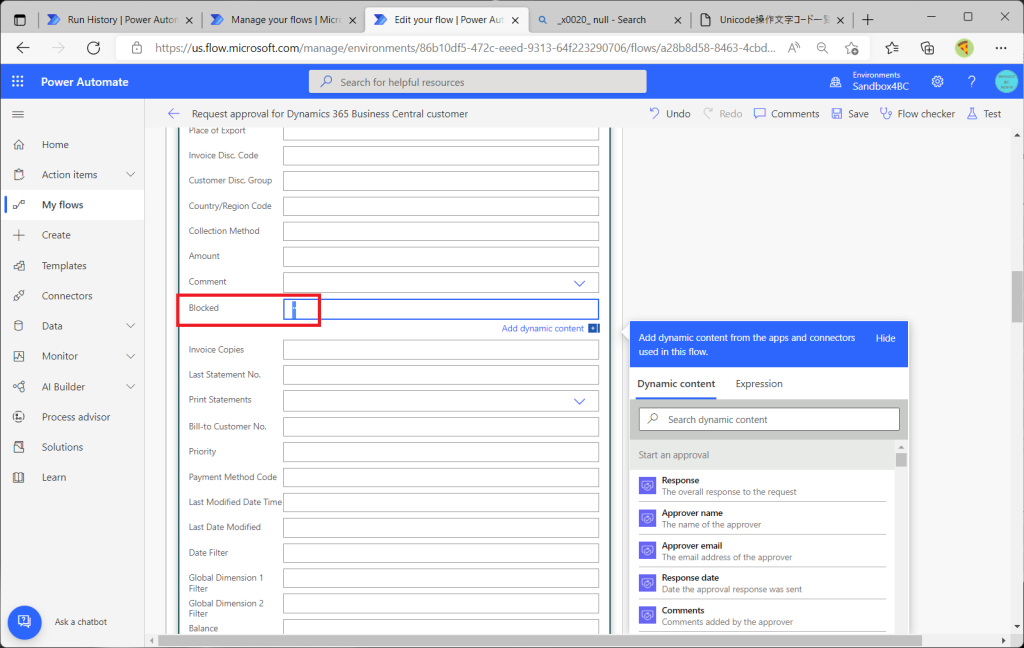Save the flow
Image resolution: width=1024 pixels, height=648 pixels.
850,114
